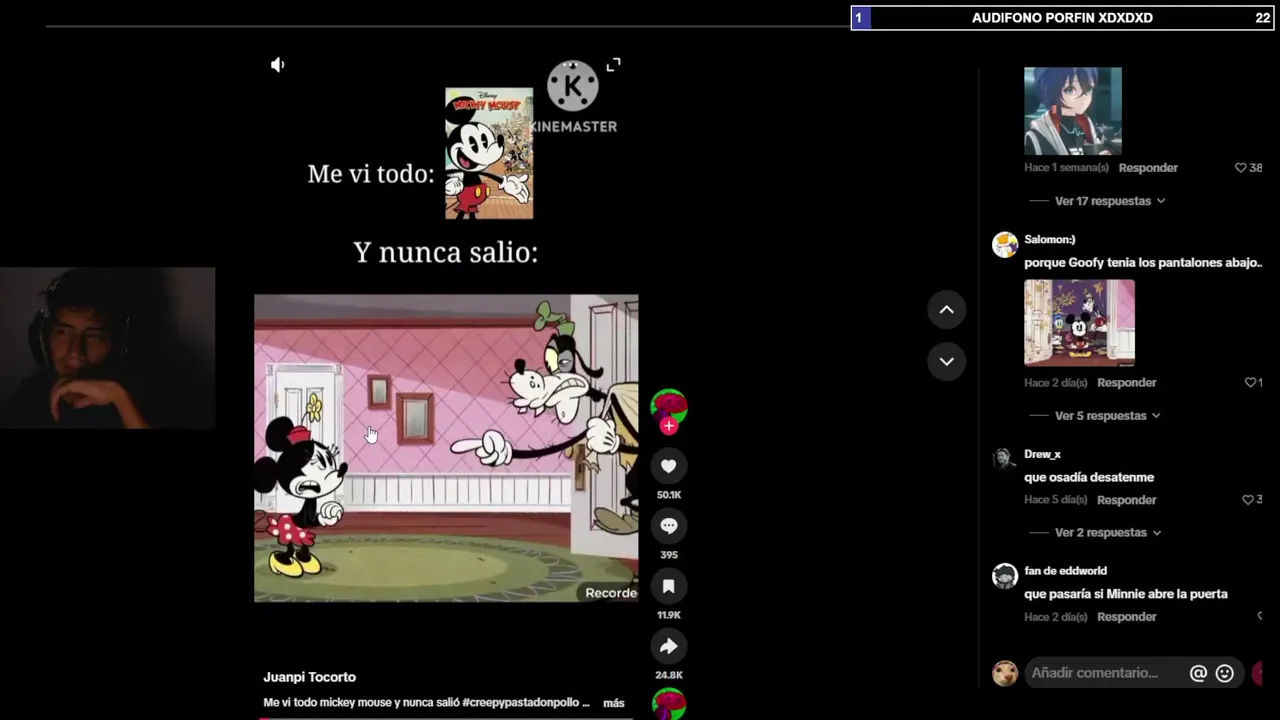This screenshot has height=720, width=1280.
Task: Click Responder under the anime image comment
Action: click(1148, 168)
